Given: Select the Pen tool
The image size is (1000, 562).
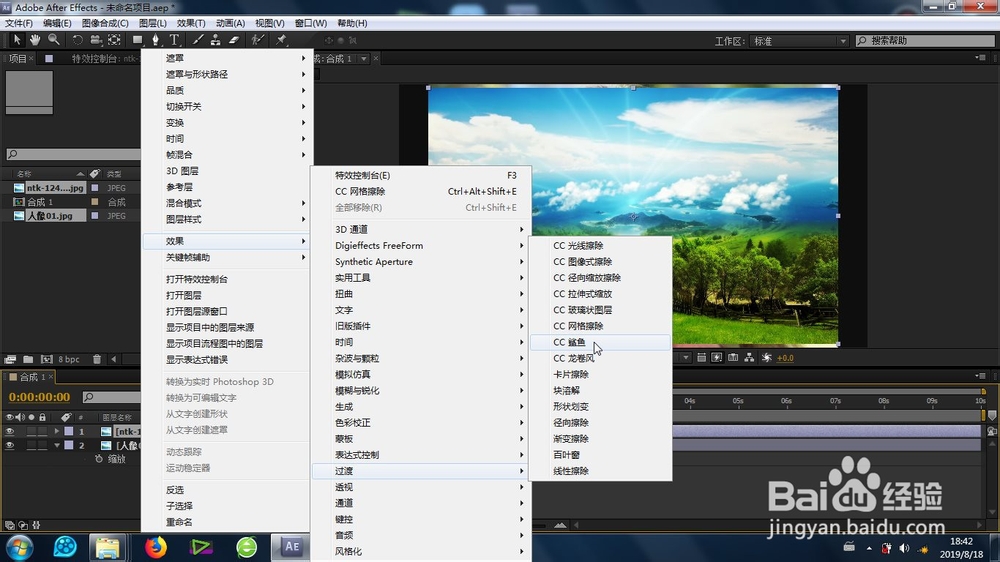Looking at the screenshot, I should pyautogui.click(x=155, y=40).
